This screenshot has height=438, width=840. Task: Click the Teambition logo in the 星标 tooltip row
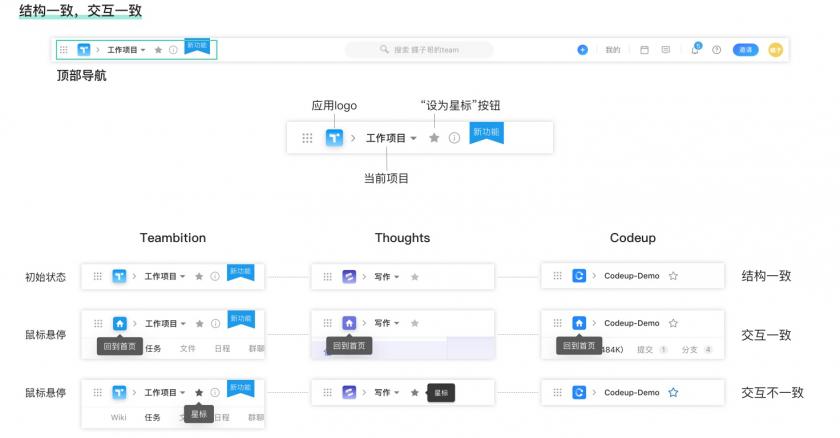pyautogui.click(x=119, y=392)
